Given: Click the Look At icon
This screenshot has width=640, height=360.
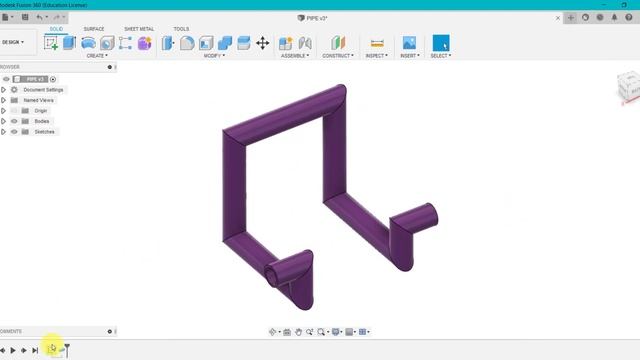Looking at the screenshot, I should 287,332.
